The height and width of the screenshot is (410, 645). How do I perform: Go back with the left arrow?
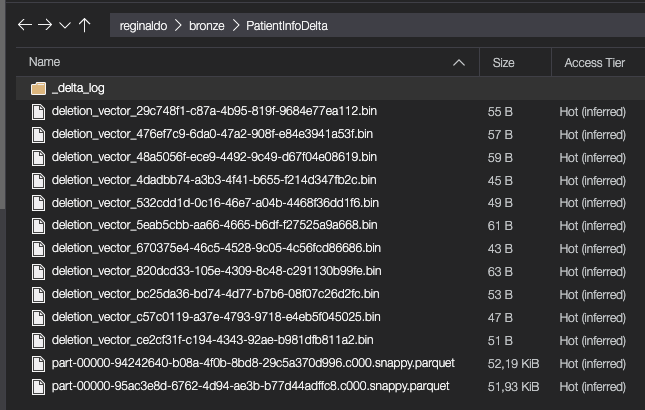tap(25, 25)
